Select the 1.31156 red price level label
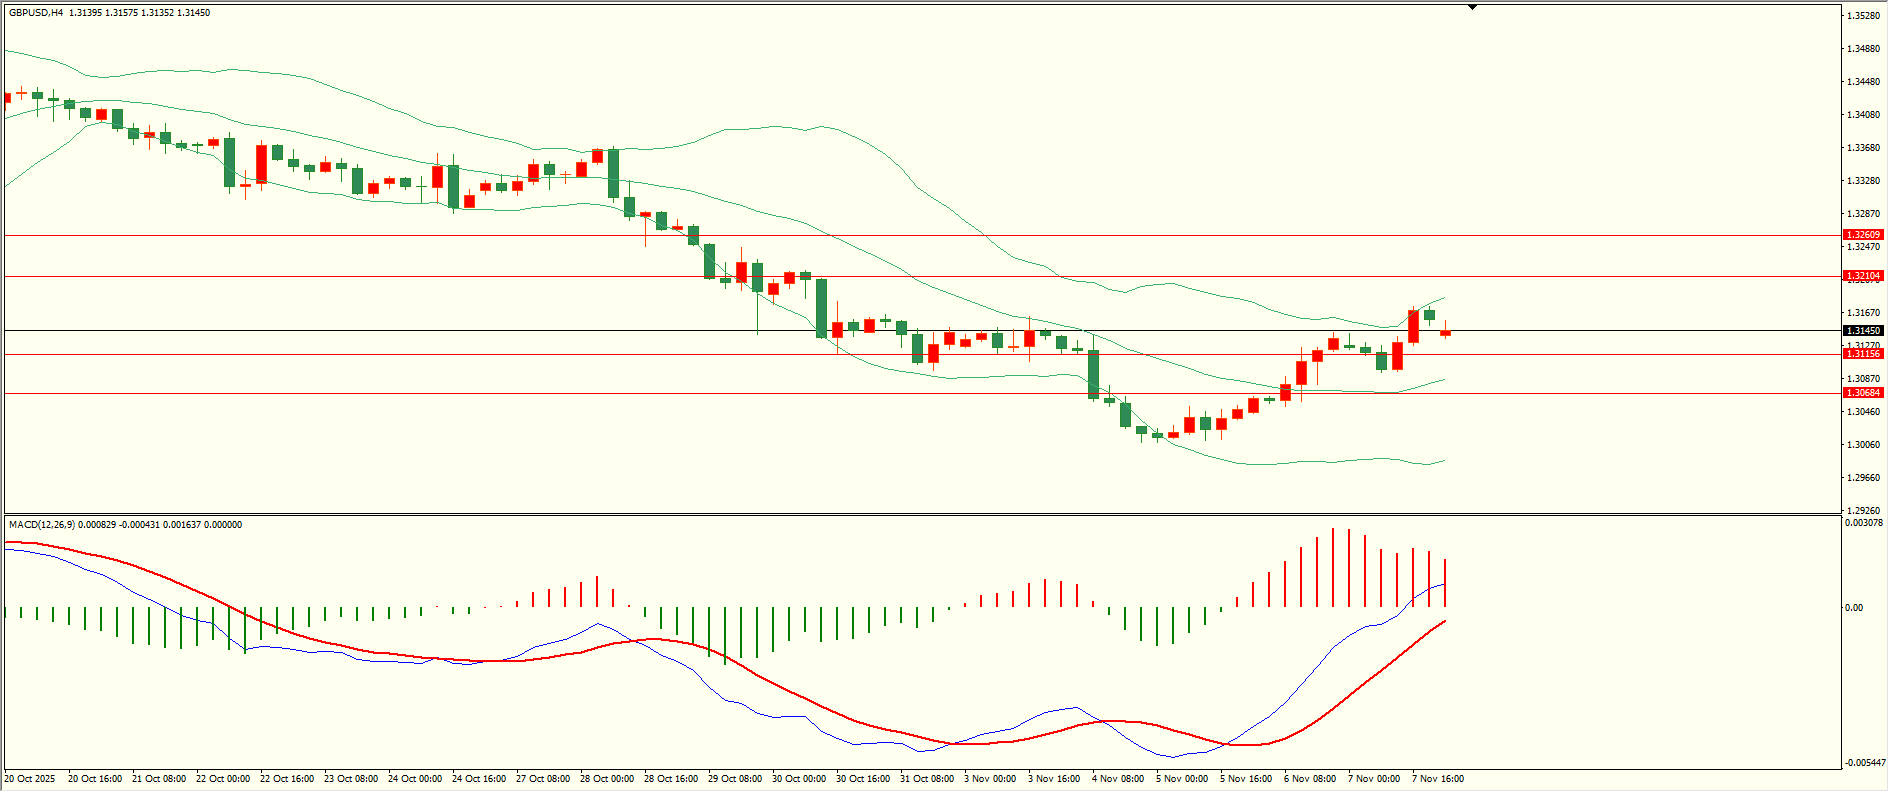The width and height of the screenshot is (1889, 792). (x=1862, y=354)
